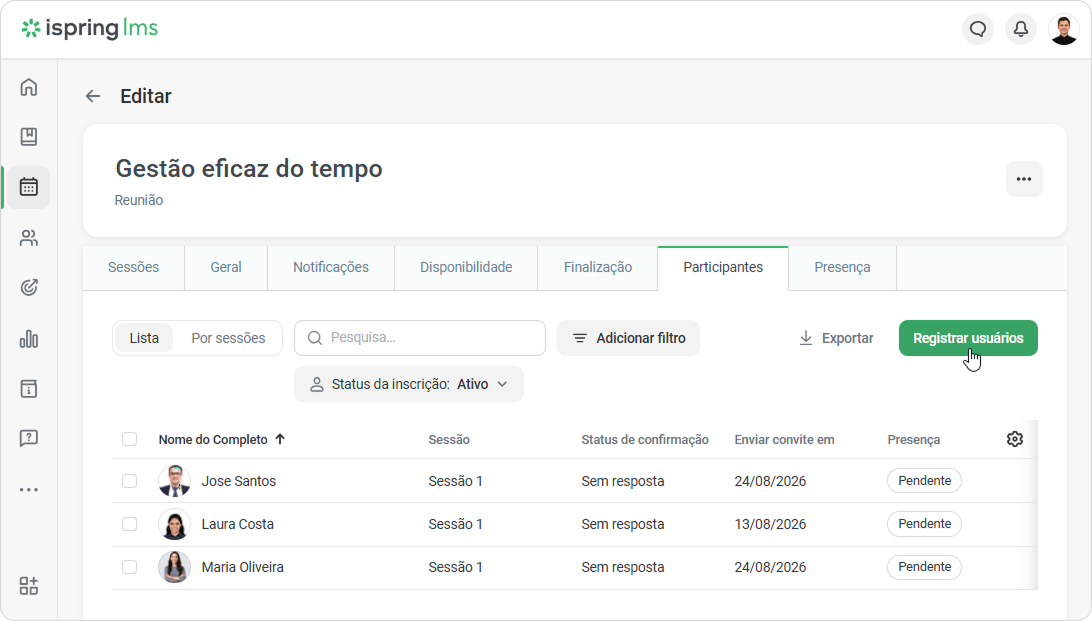
Task: Open the chat messages icon in header
Action: (978, 29)
